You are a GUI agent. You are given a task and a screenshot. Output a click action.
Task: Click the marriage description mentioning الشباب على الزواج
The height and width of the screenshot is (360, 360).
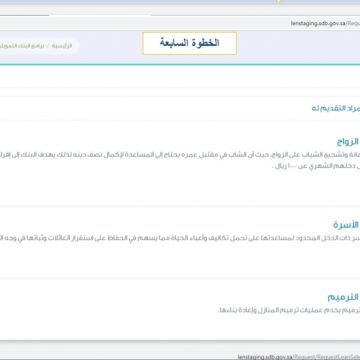pyautogui.click(x=180, y=155)
